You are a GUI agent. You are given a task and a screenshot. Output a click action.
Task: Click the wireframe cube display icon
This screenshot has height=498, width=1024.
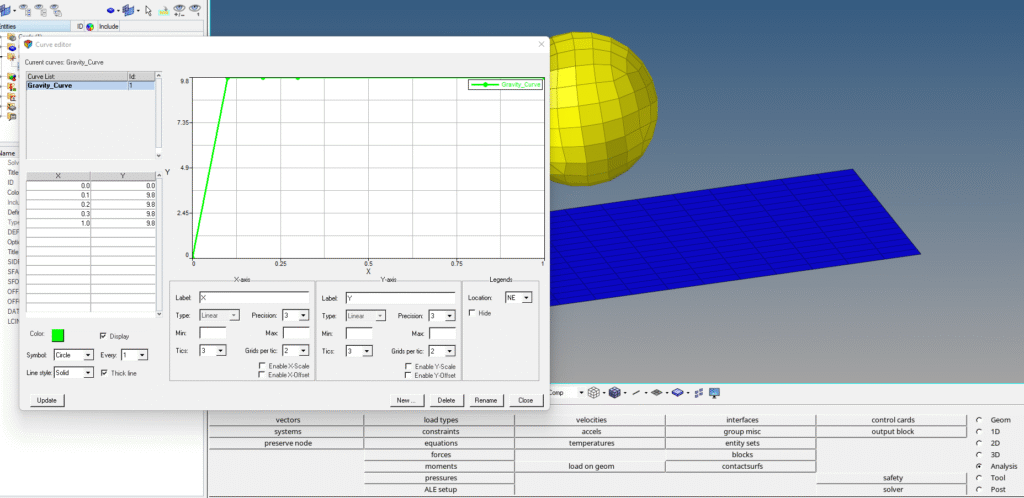coord(593,393)
